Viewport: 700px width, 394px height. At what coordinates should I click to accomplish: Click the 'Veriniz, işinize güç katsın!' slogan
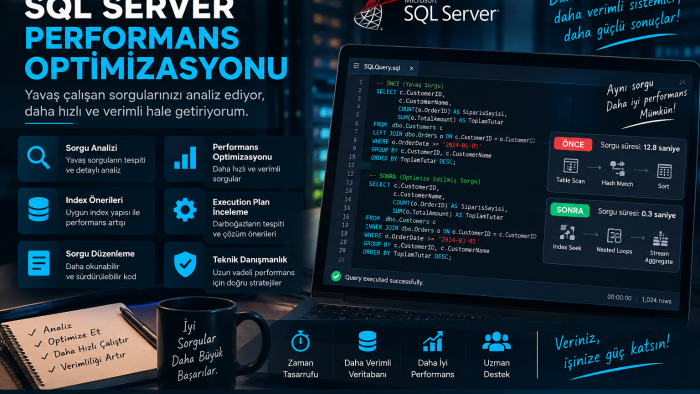[612, 352]
